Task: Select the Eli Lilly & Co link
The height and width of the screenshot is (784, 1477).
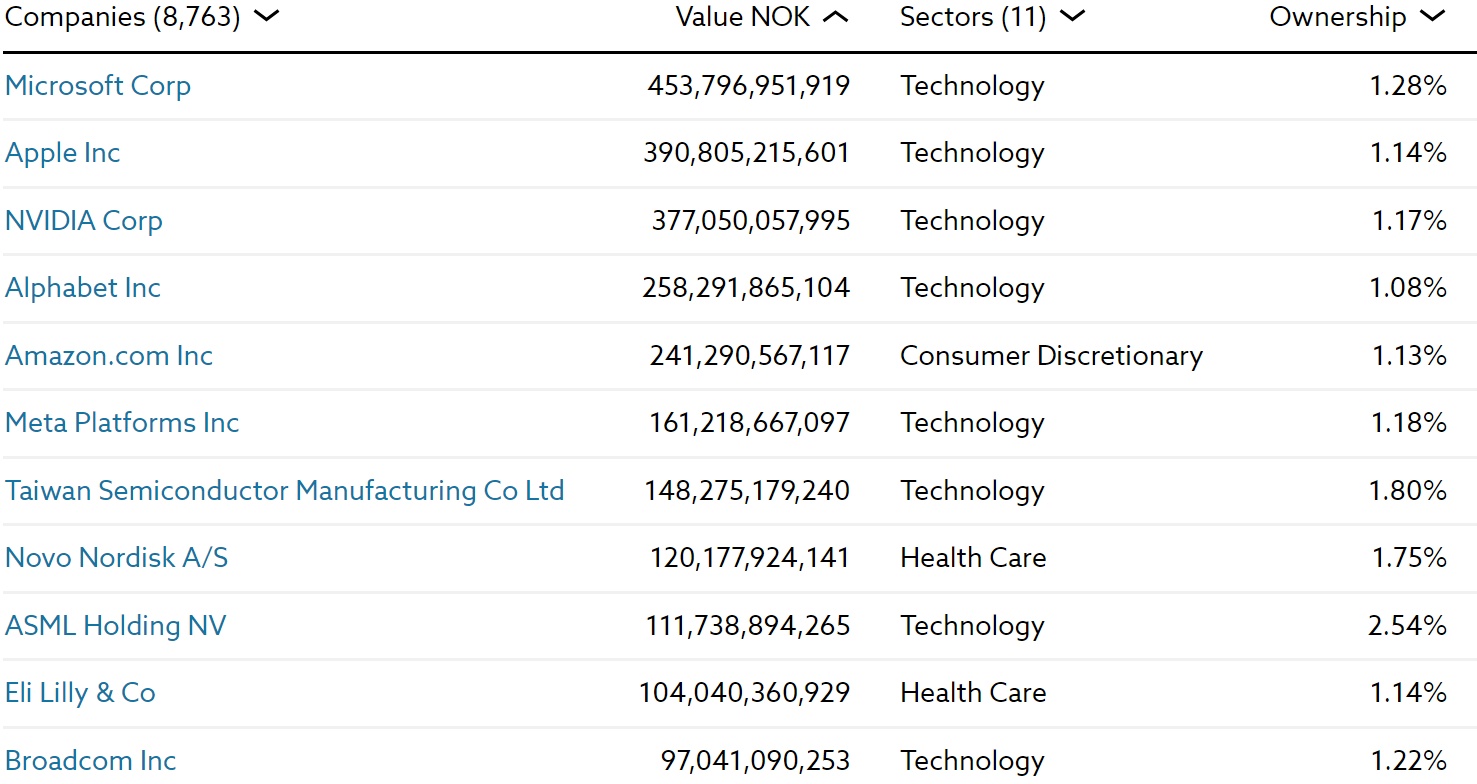Action: 81,693
